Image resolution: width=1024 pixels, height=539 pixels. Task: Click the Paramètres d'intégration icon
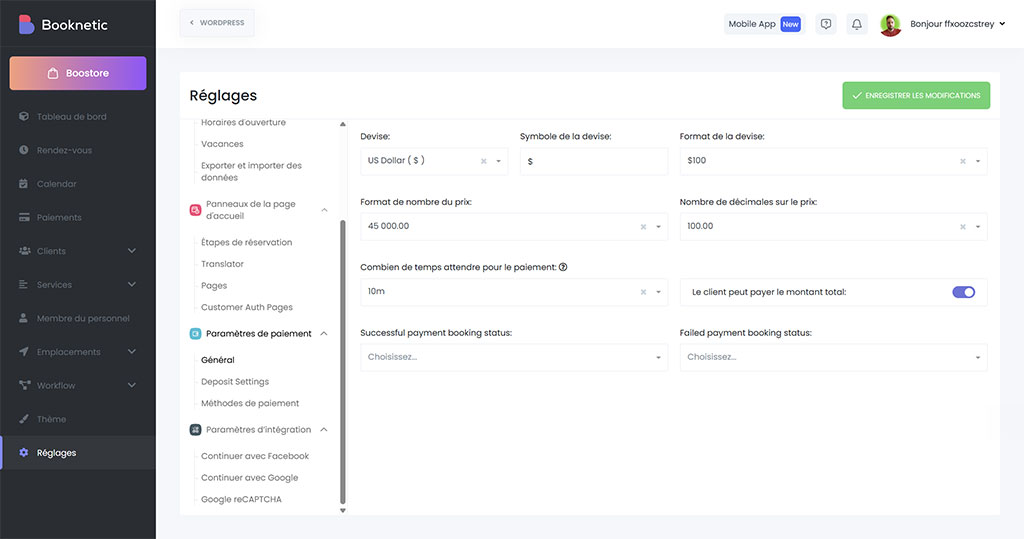tap(195, 429)
